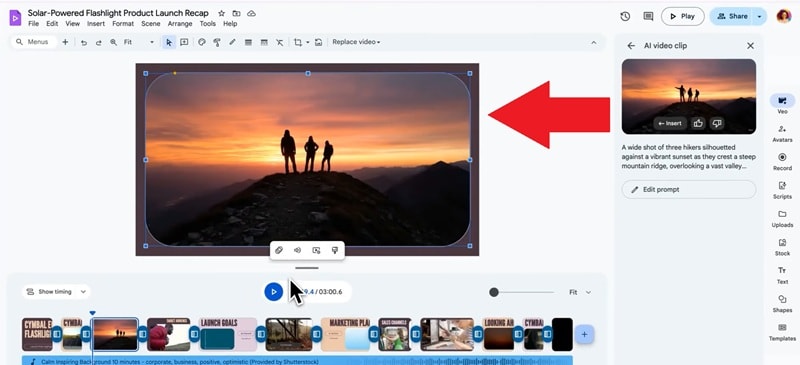The width and height of the screenshot is (800, 365).
Task: Open the Edit menu
Action: pyautogui.click(x=52, y=23)
